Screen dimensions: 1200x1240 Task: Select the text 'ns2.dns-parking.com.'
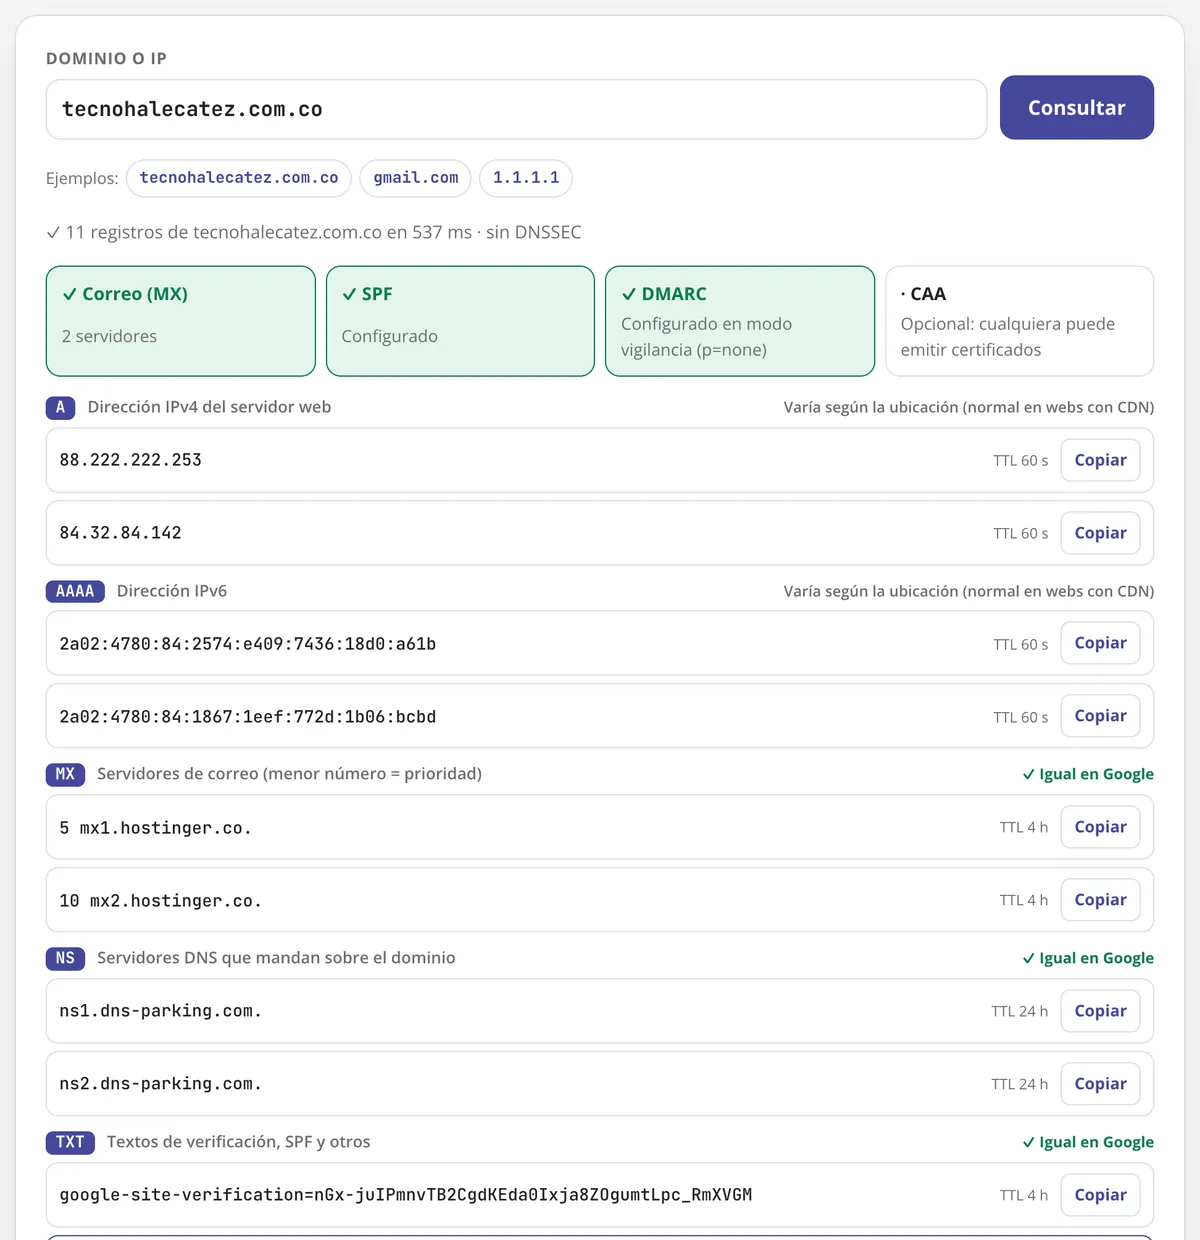pyautogui.click(x=160, y=1084)
